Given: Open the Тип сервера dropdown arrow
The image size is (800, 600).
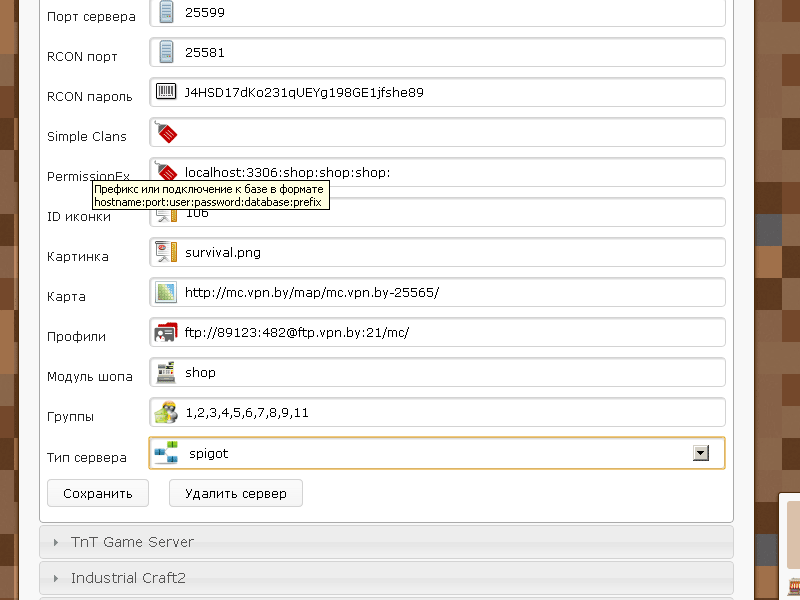Looking at the screenshot, I should pos(701,453).
